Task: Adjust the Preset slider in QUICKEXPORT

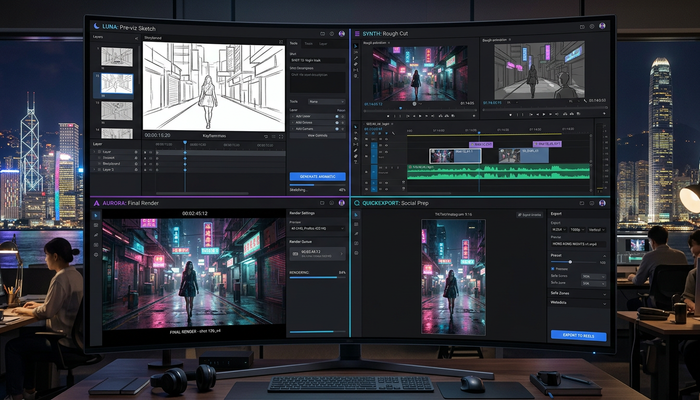Action: point(570,262)
